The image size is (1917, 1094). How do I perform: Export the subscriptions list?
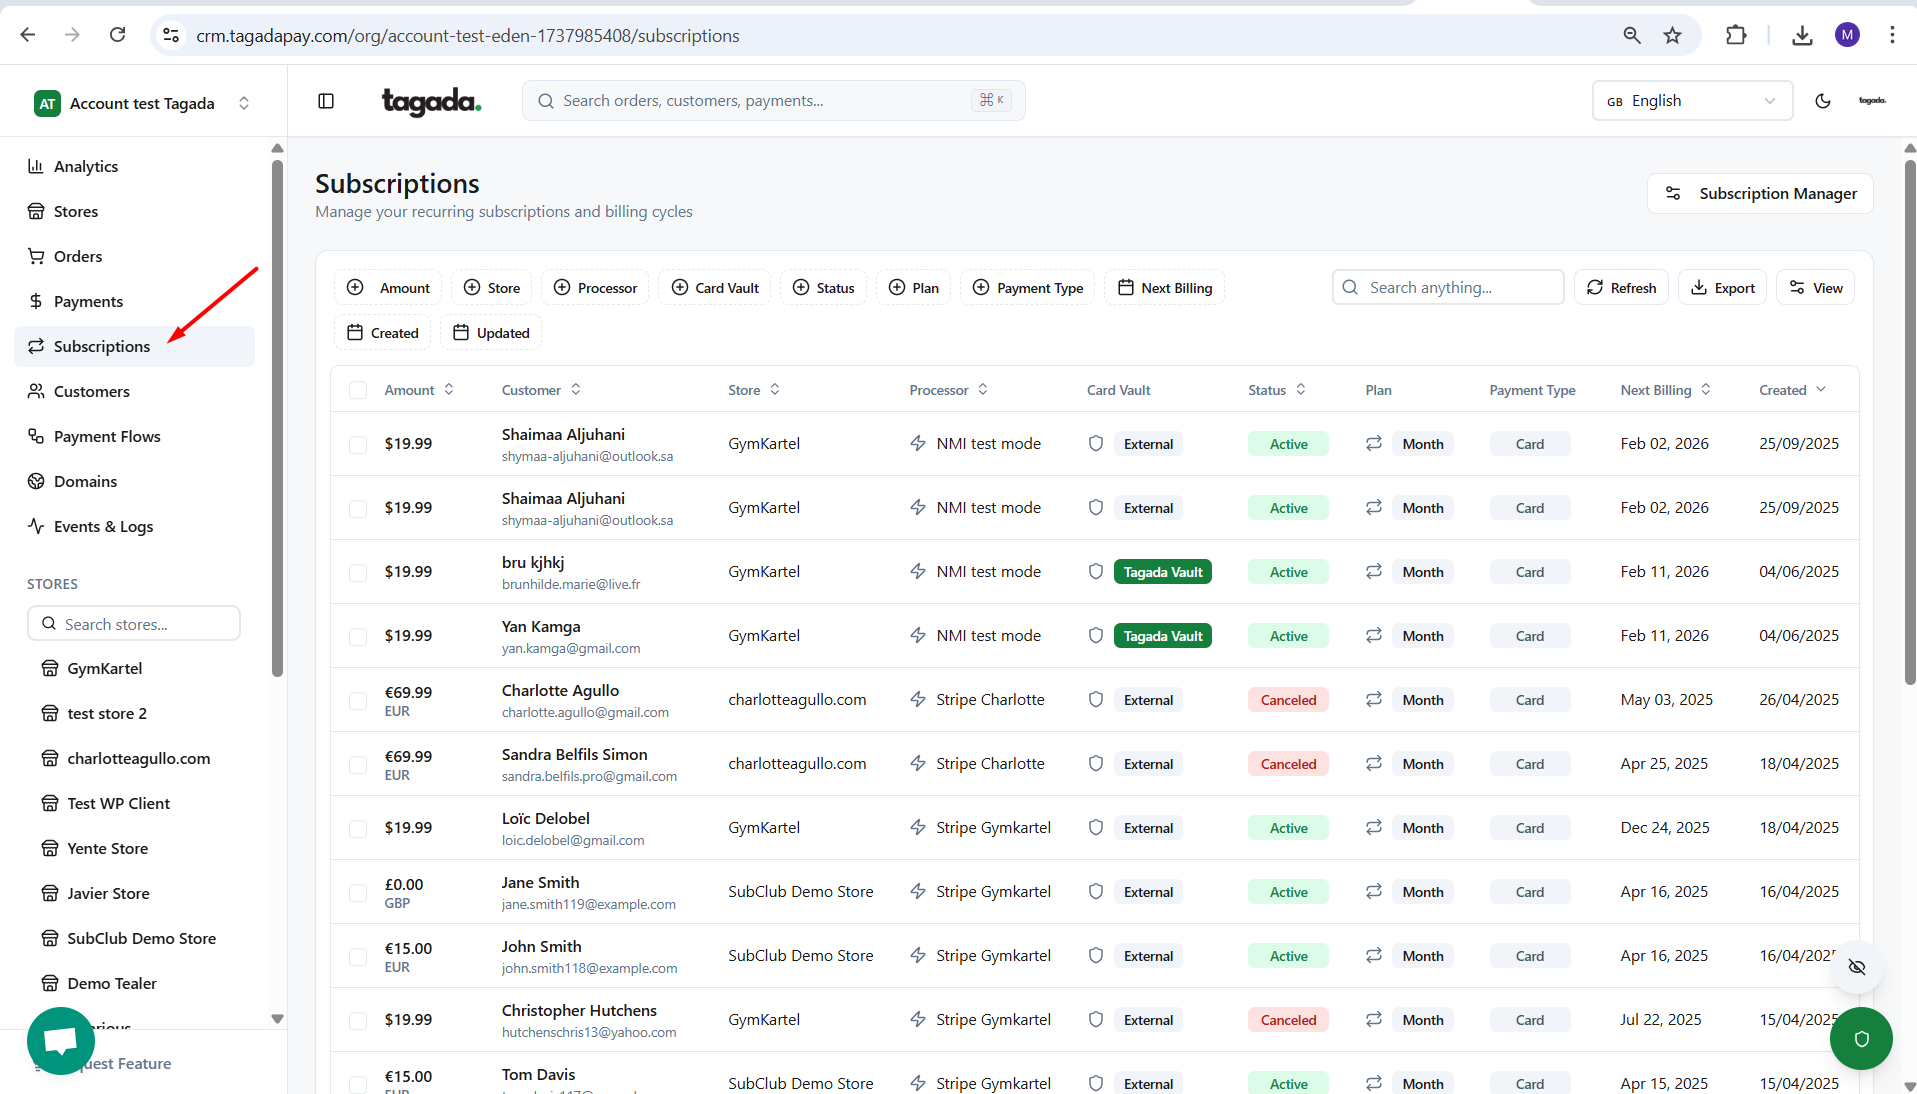[1722, 288]
